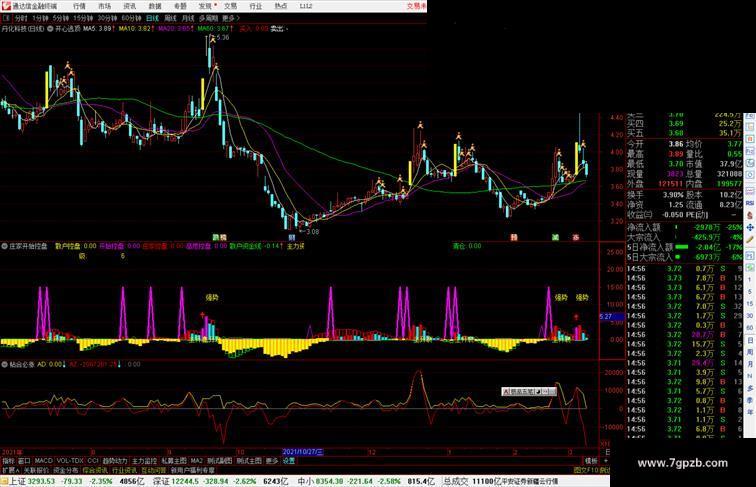Click the status bar leftmost yellow icon
Screen dimensions: 756x487
point(4,481)
